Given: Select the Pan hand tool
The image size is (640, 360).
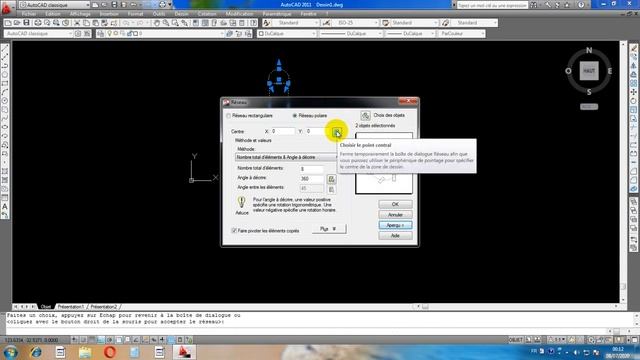Looking at the screenshot, I should (x=157, y=23).
